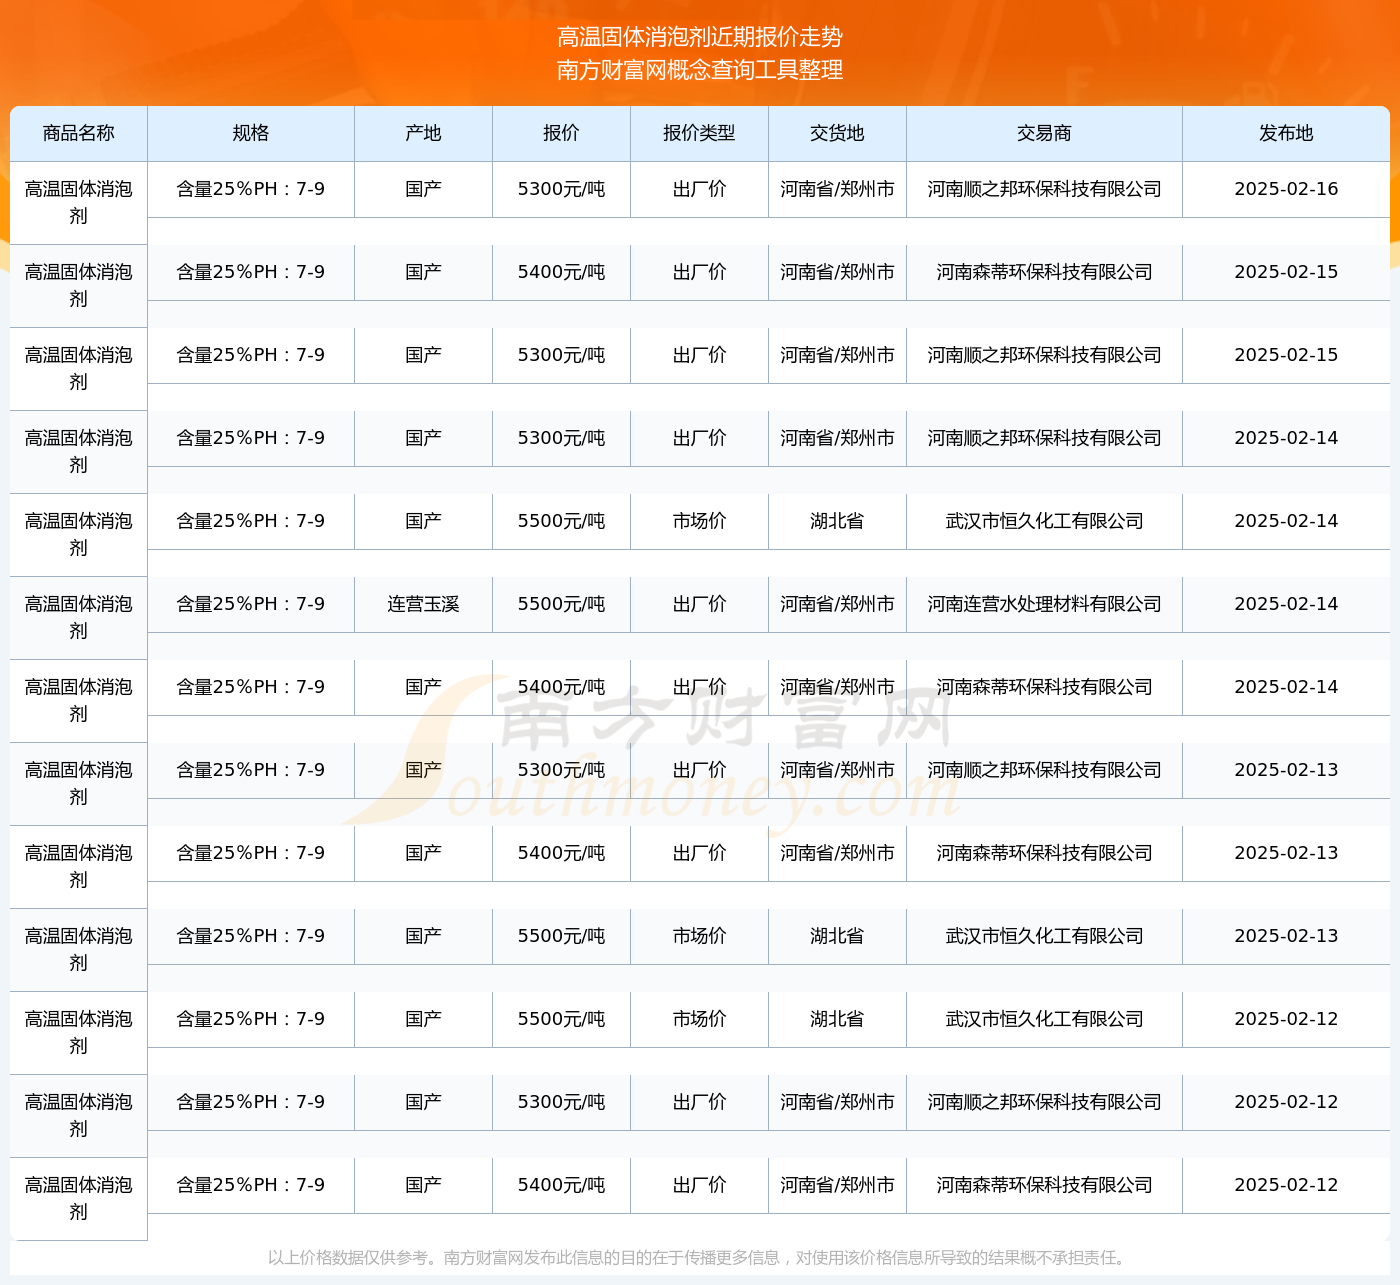The height and width of the screenshot is (1285, 1400).
Task: Select 2025-02-14 date in the 河南森蒂 row
Action: click(x=1286, y=687)
